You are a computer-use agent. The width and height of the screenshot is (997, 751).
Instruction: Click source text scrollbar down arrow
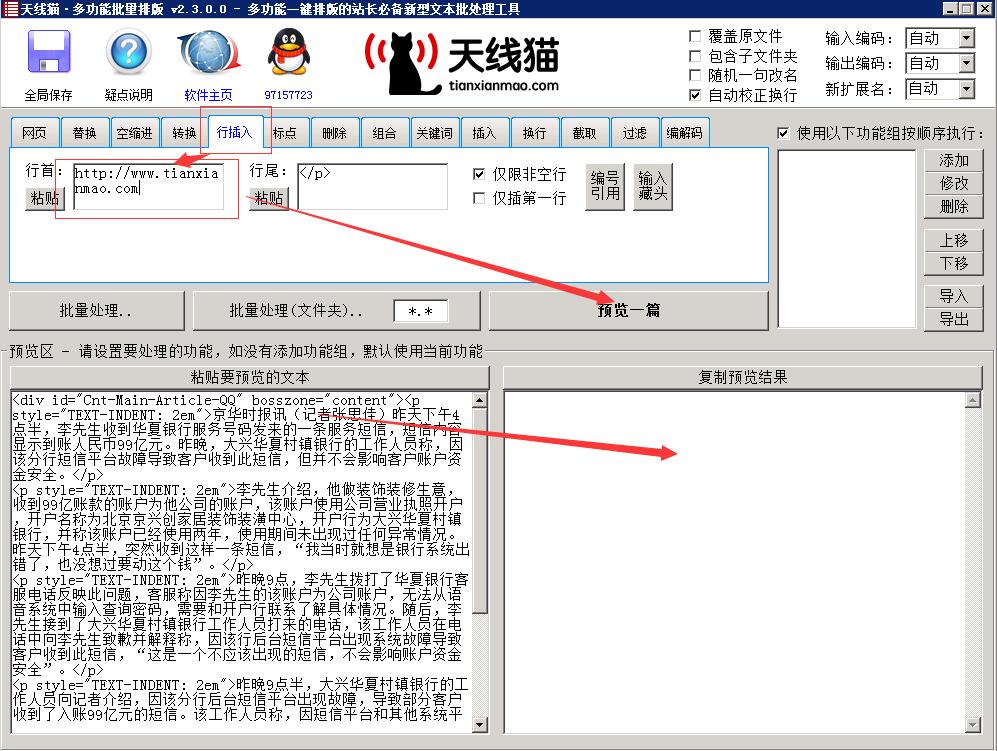coord(480,725)
